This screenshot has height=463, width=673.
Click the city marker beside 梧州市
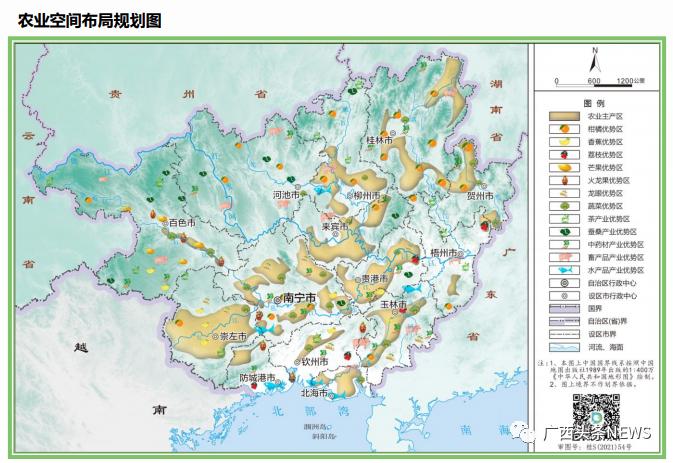click(460, 255)
